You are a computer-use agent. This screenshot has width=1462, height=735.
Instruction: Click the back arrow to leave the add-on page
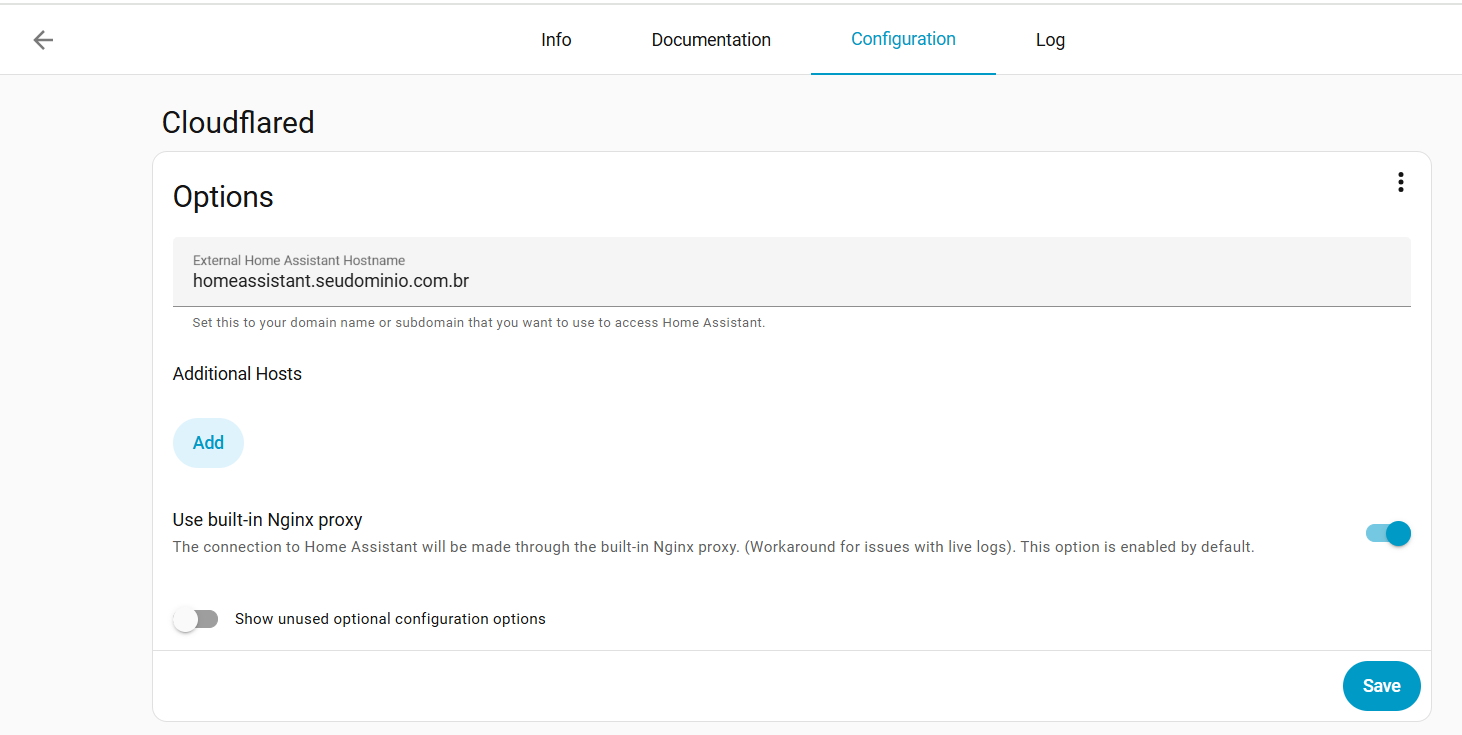pyautogui.click(x=41, y=39)
